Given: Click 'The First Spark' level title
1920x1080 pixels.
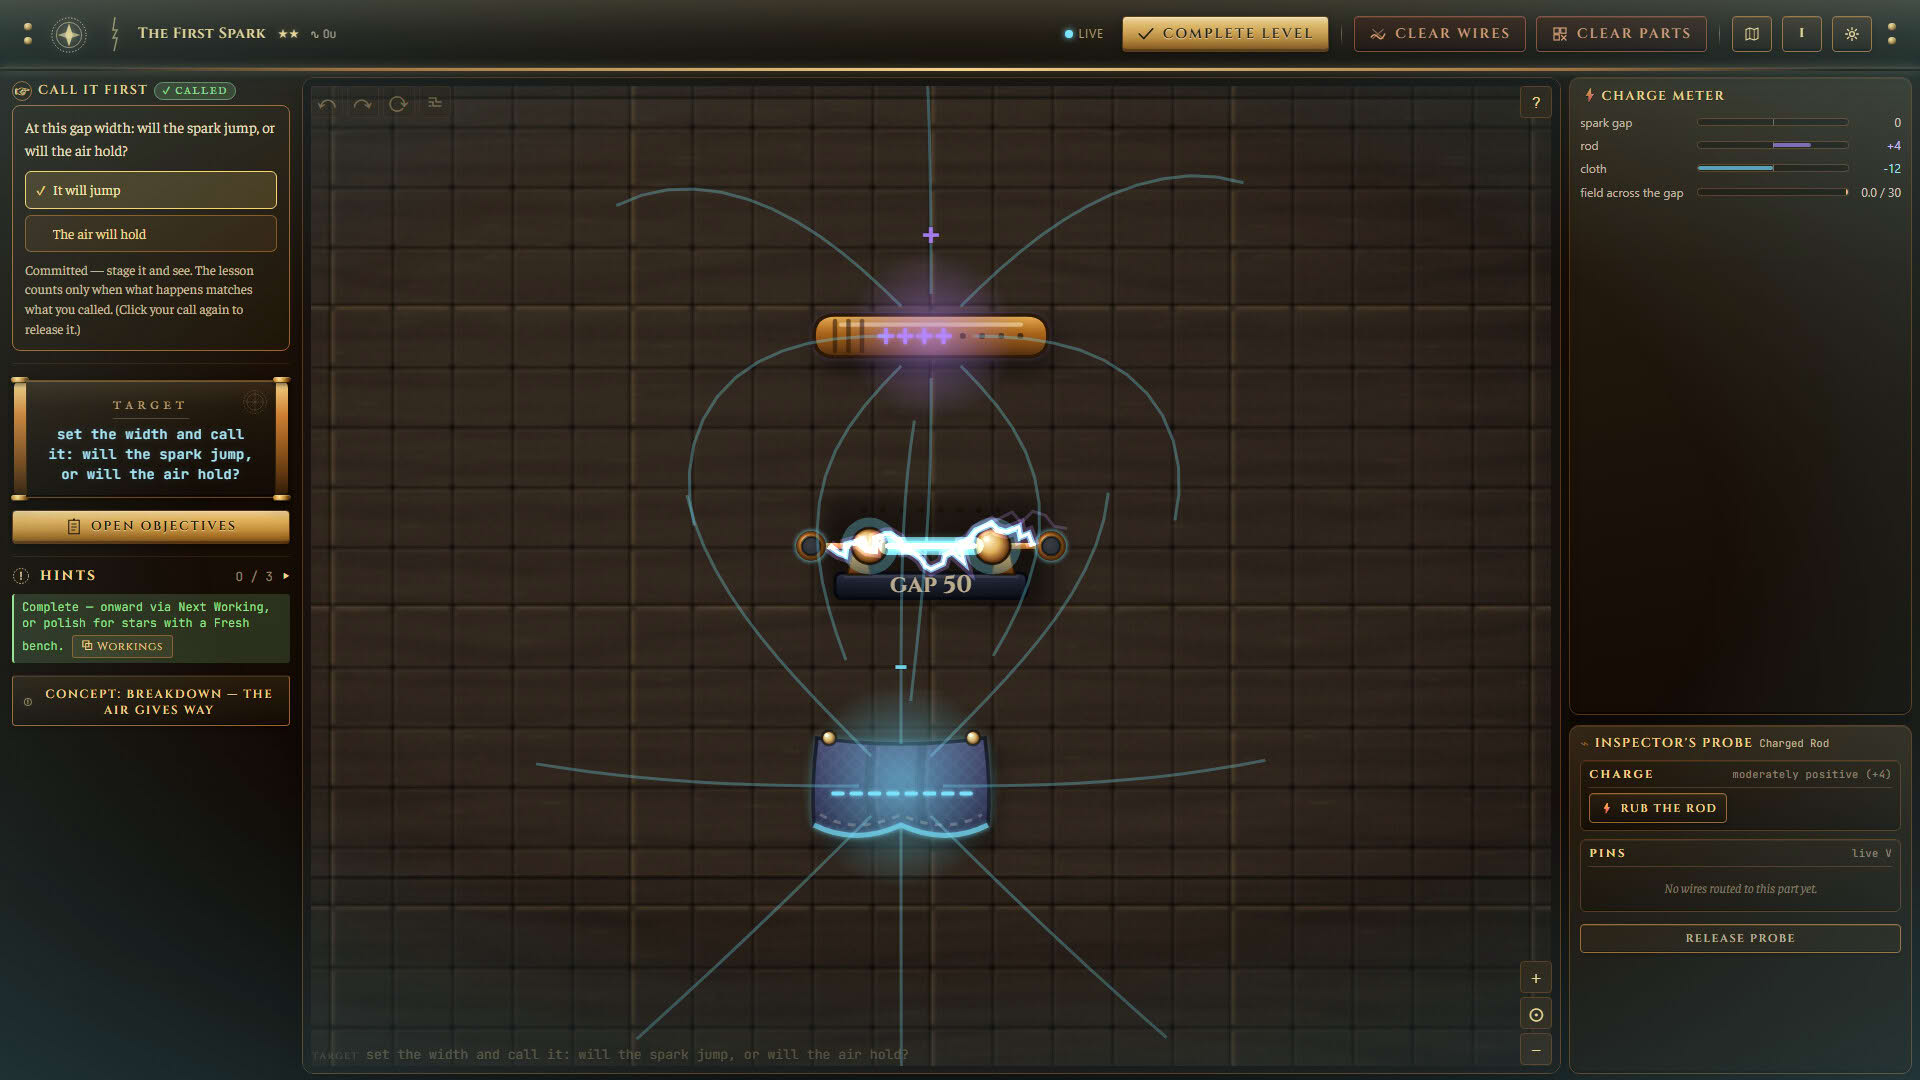Looking at the screenshot, I should [x=202, y=33].
